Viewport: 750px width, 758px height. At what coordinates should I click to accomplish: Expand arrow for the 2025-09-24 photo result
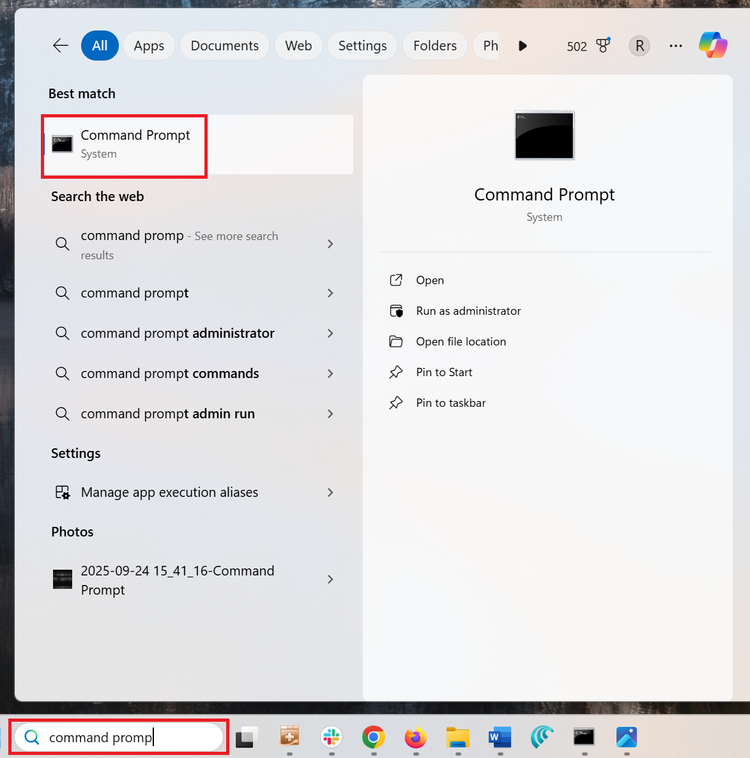[x=330, y=579]
